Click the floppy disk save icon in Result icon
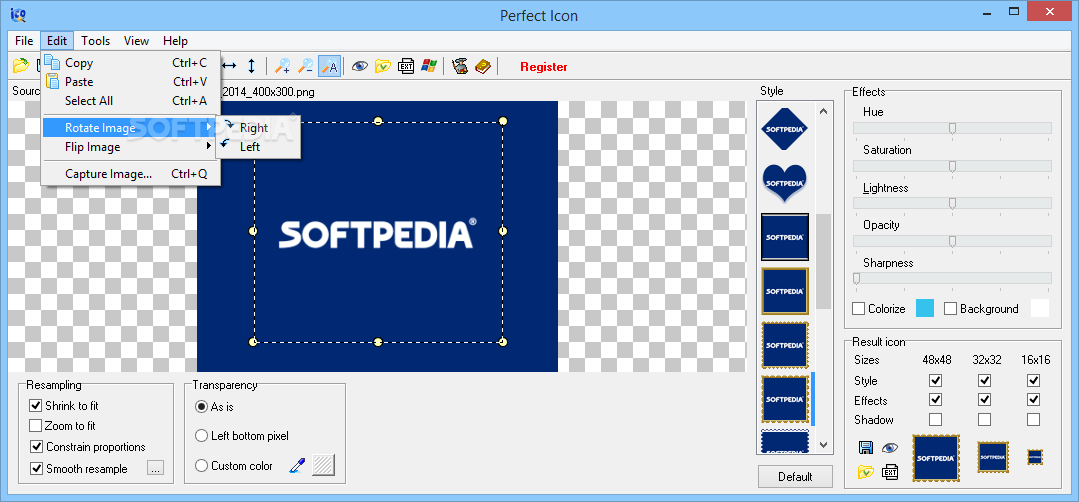This screenshot has height=502, width=1079. pos(866,448)
